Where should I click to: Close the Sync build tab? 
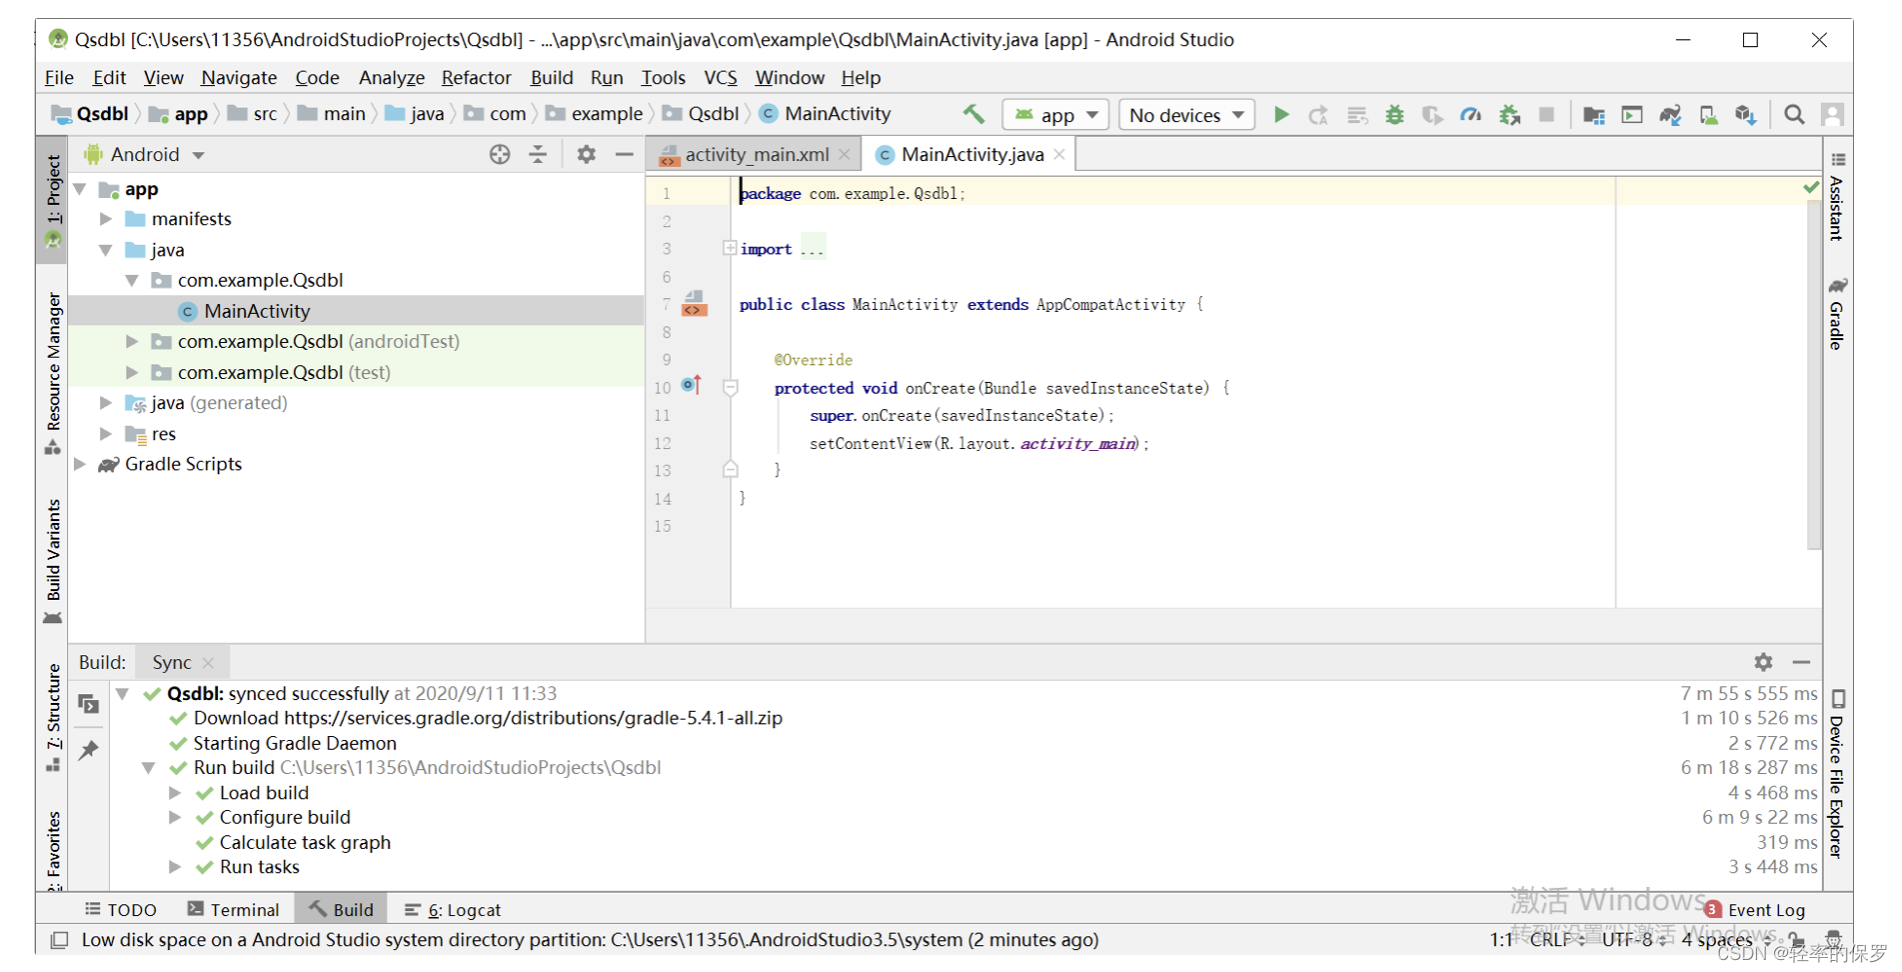click(x=208, y=662)
